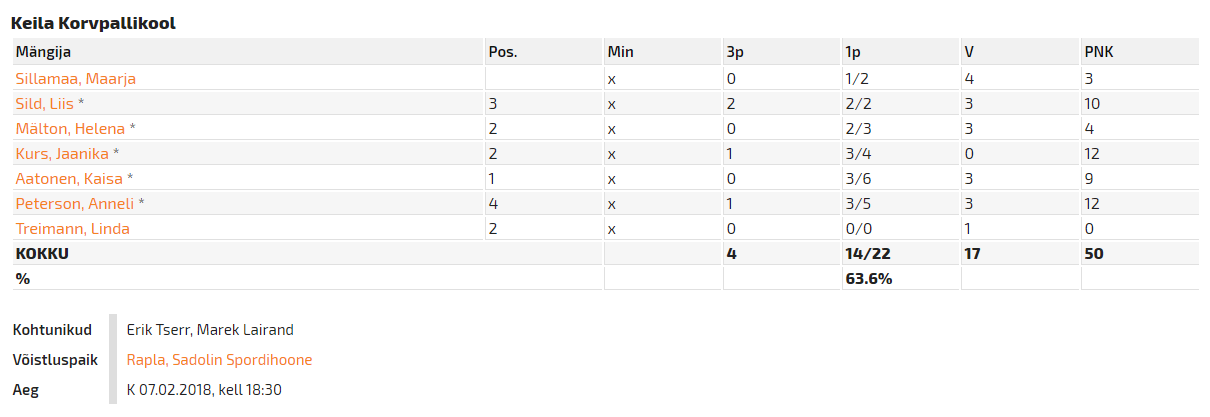
Task: Click referee names Erik Tserr, Marek Lairand
Action: tap(210, 330)
